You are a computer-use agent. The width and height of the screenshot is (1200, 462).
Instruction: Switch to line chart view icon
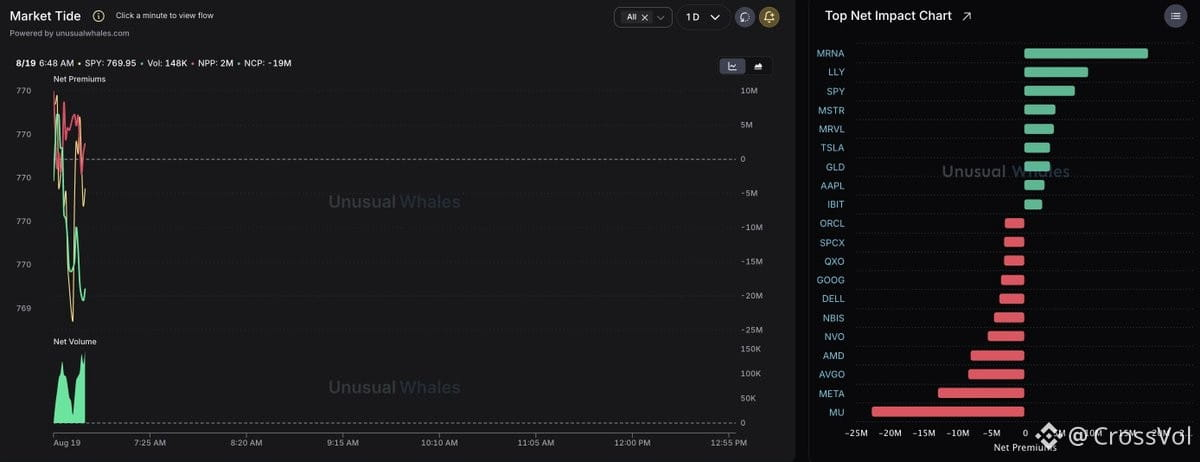coord(732,66)
